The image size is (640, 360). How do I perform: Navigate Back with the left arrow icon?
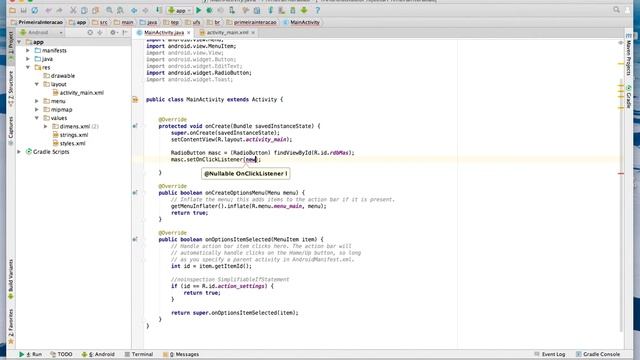pyautogui.click(x=134, y=10)
